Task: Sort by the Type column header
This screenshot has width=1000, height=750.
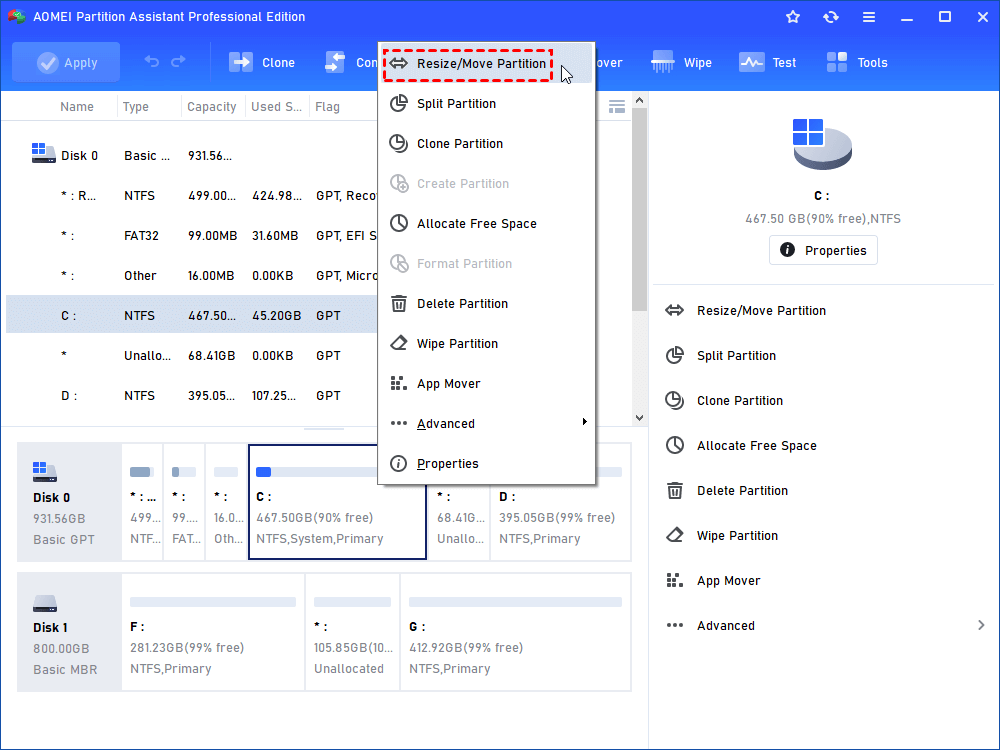Action: coord(136,107)
